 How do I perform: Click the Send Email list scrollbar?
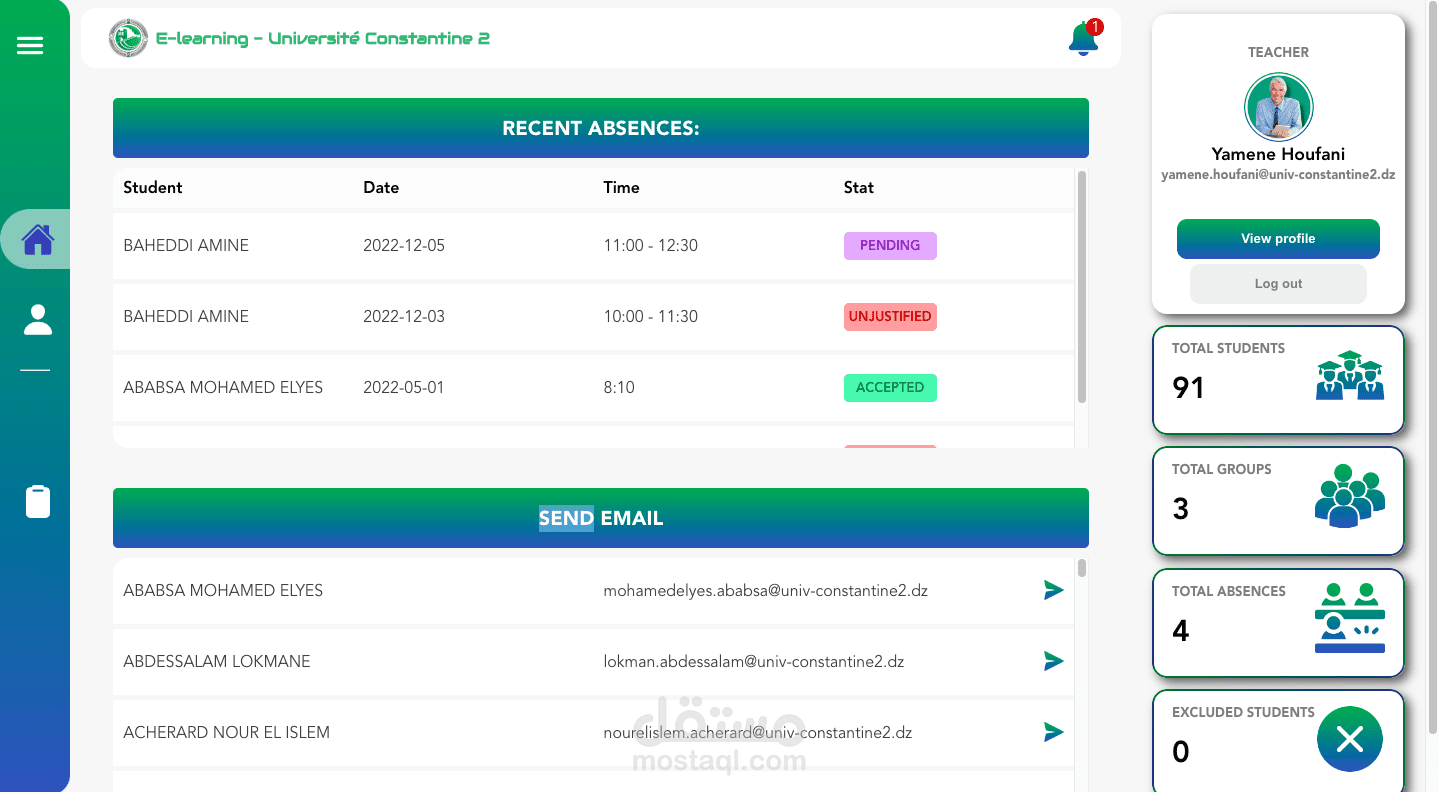pyautogui.click(x=1081, y=568)
